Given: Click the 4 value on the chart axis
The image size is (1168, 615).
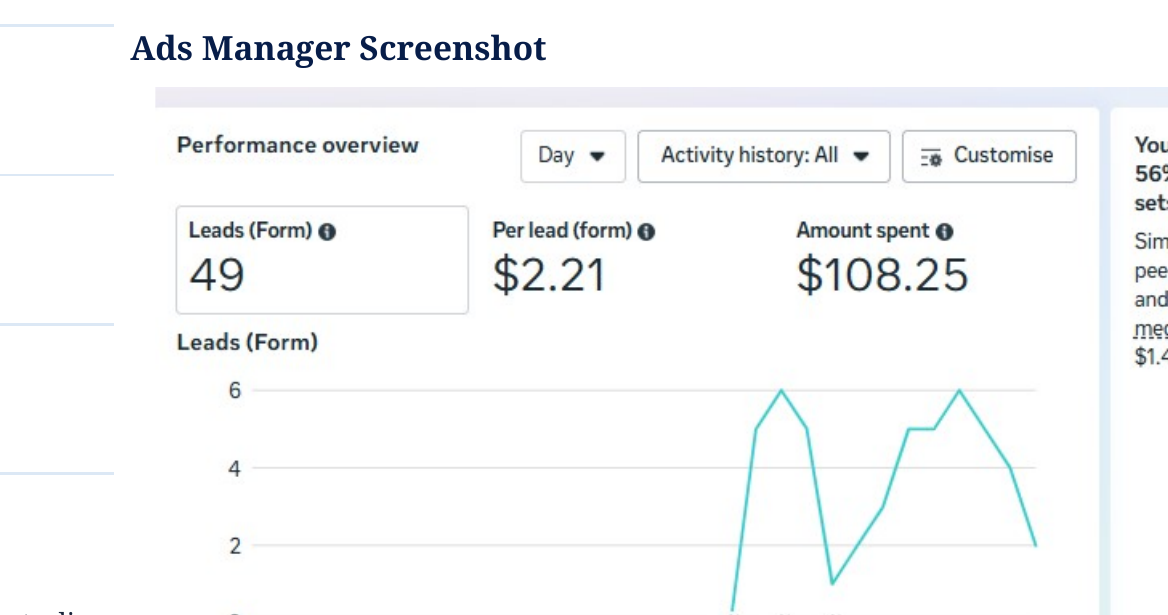Looking at the screenshot, I should [x=235, y=468].
